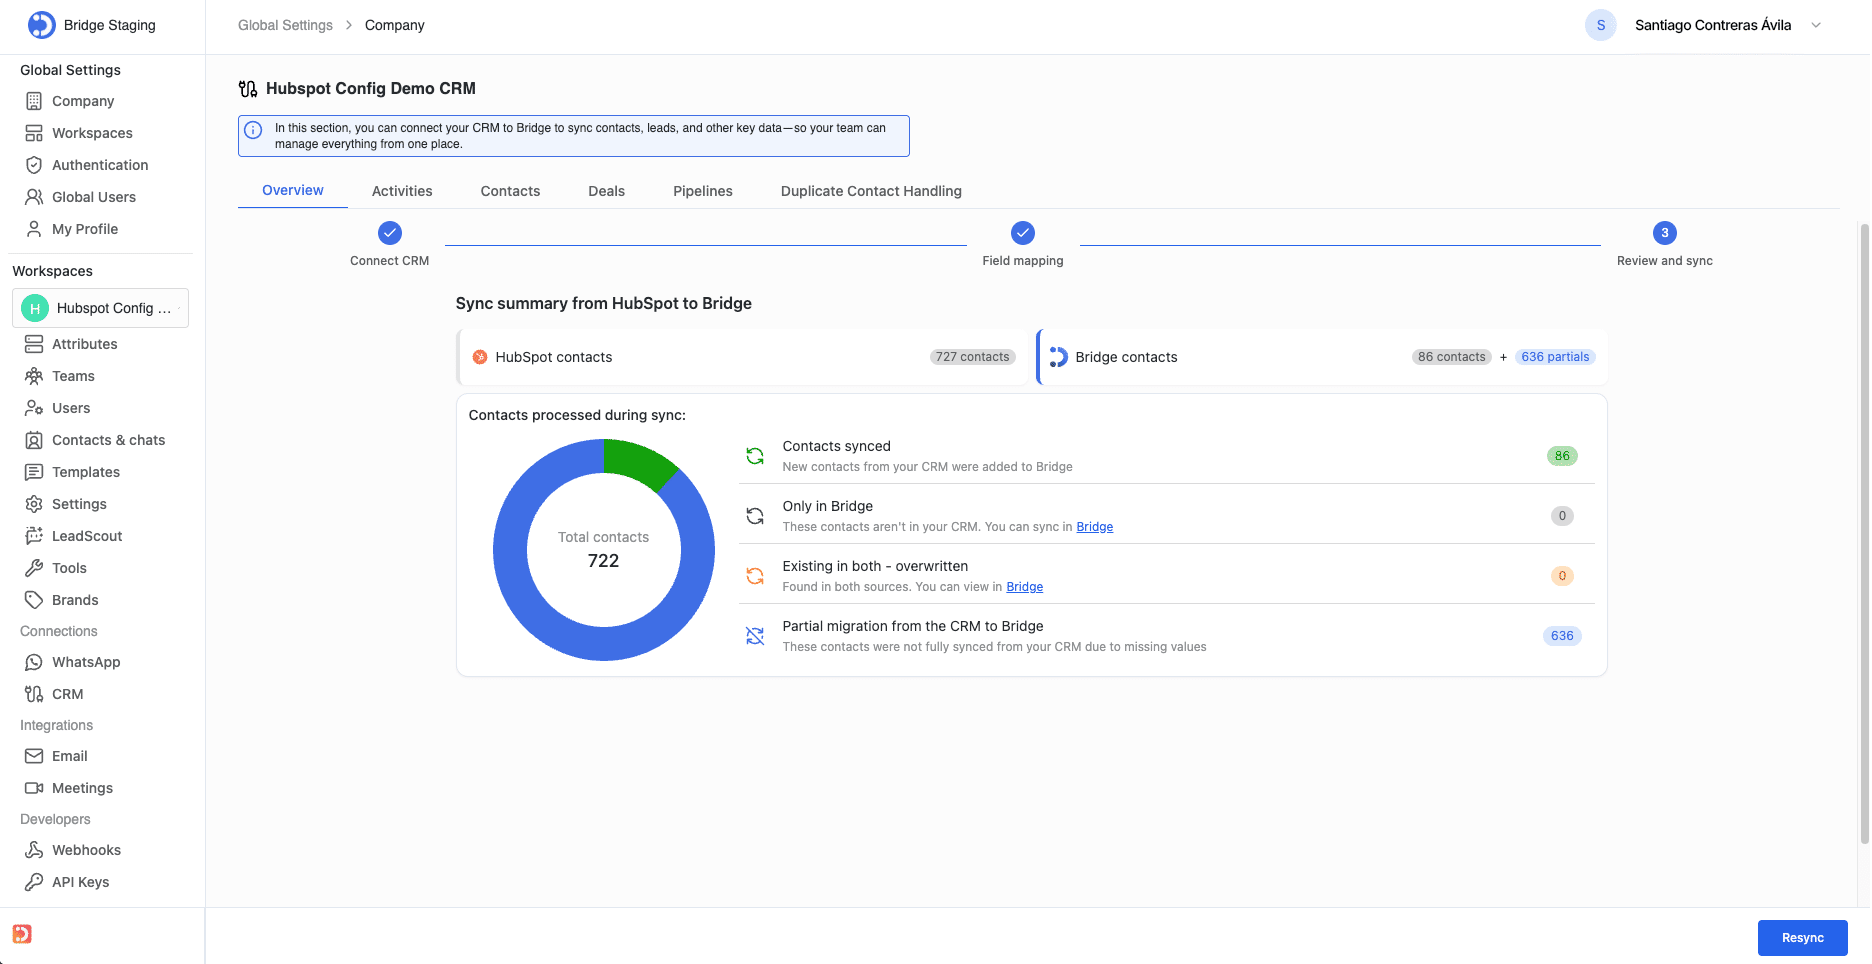The image size is (1872, 964).
Task: Click the Global Users people icon
Action: point(34,197)
